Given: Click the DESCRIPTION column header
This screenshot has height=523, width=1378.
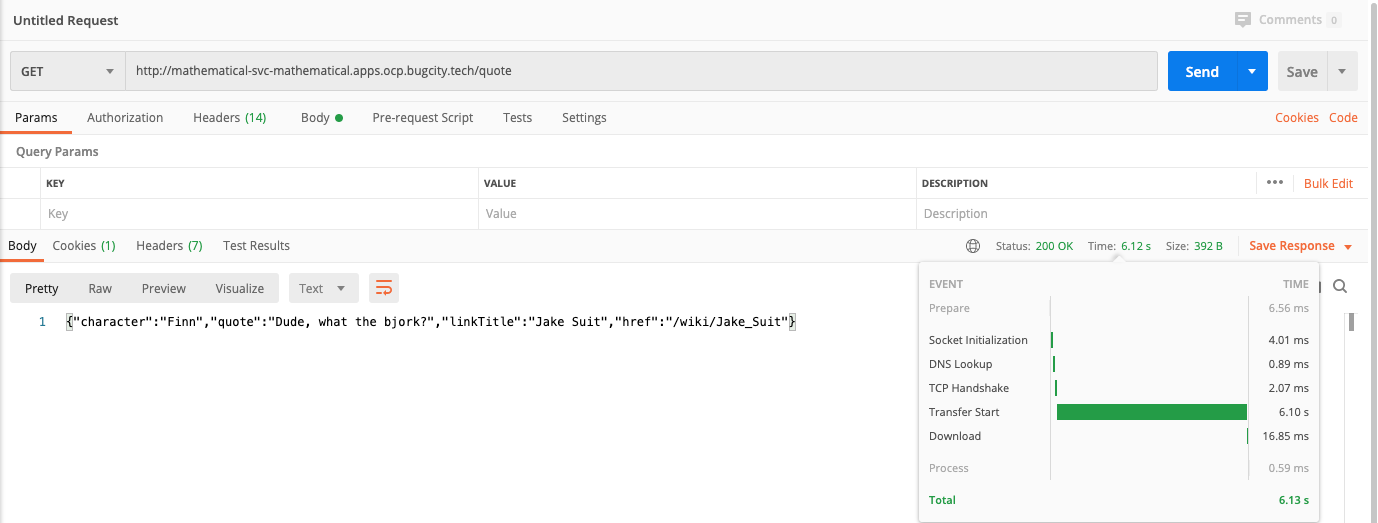Looking at the screenshot, I should coord(955,184).
